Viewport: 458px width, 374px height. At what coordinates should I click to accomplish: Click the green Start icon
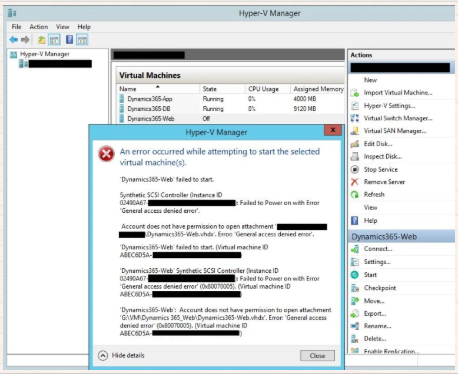click(x=355, y=275)
